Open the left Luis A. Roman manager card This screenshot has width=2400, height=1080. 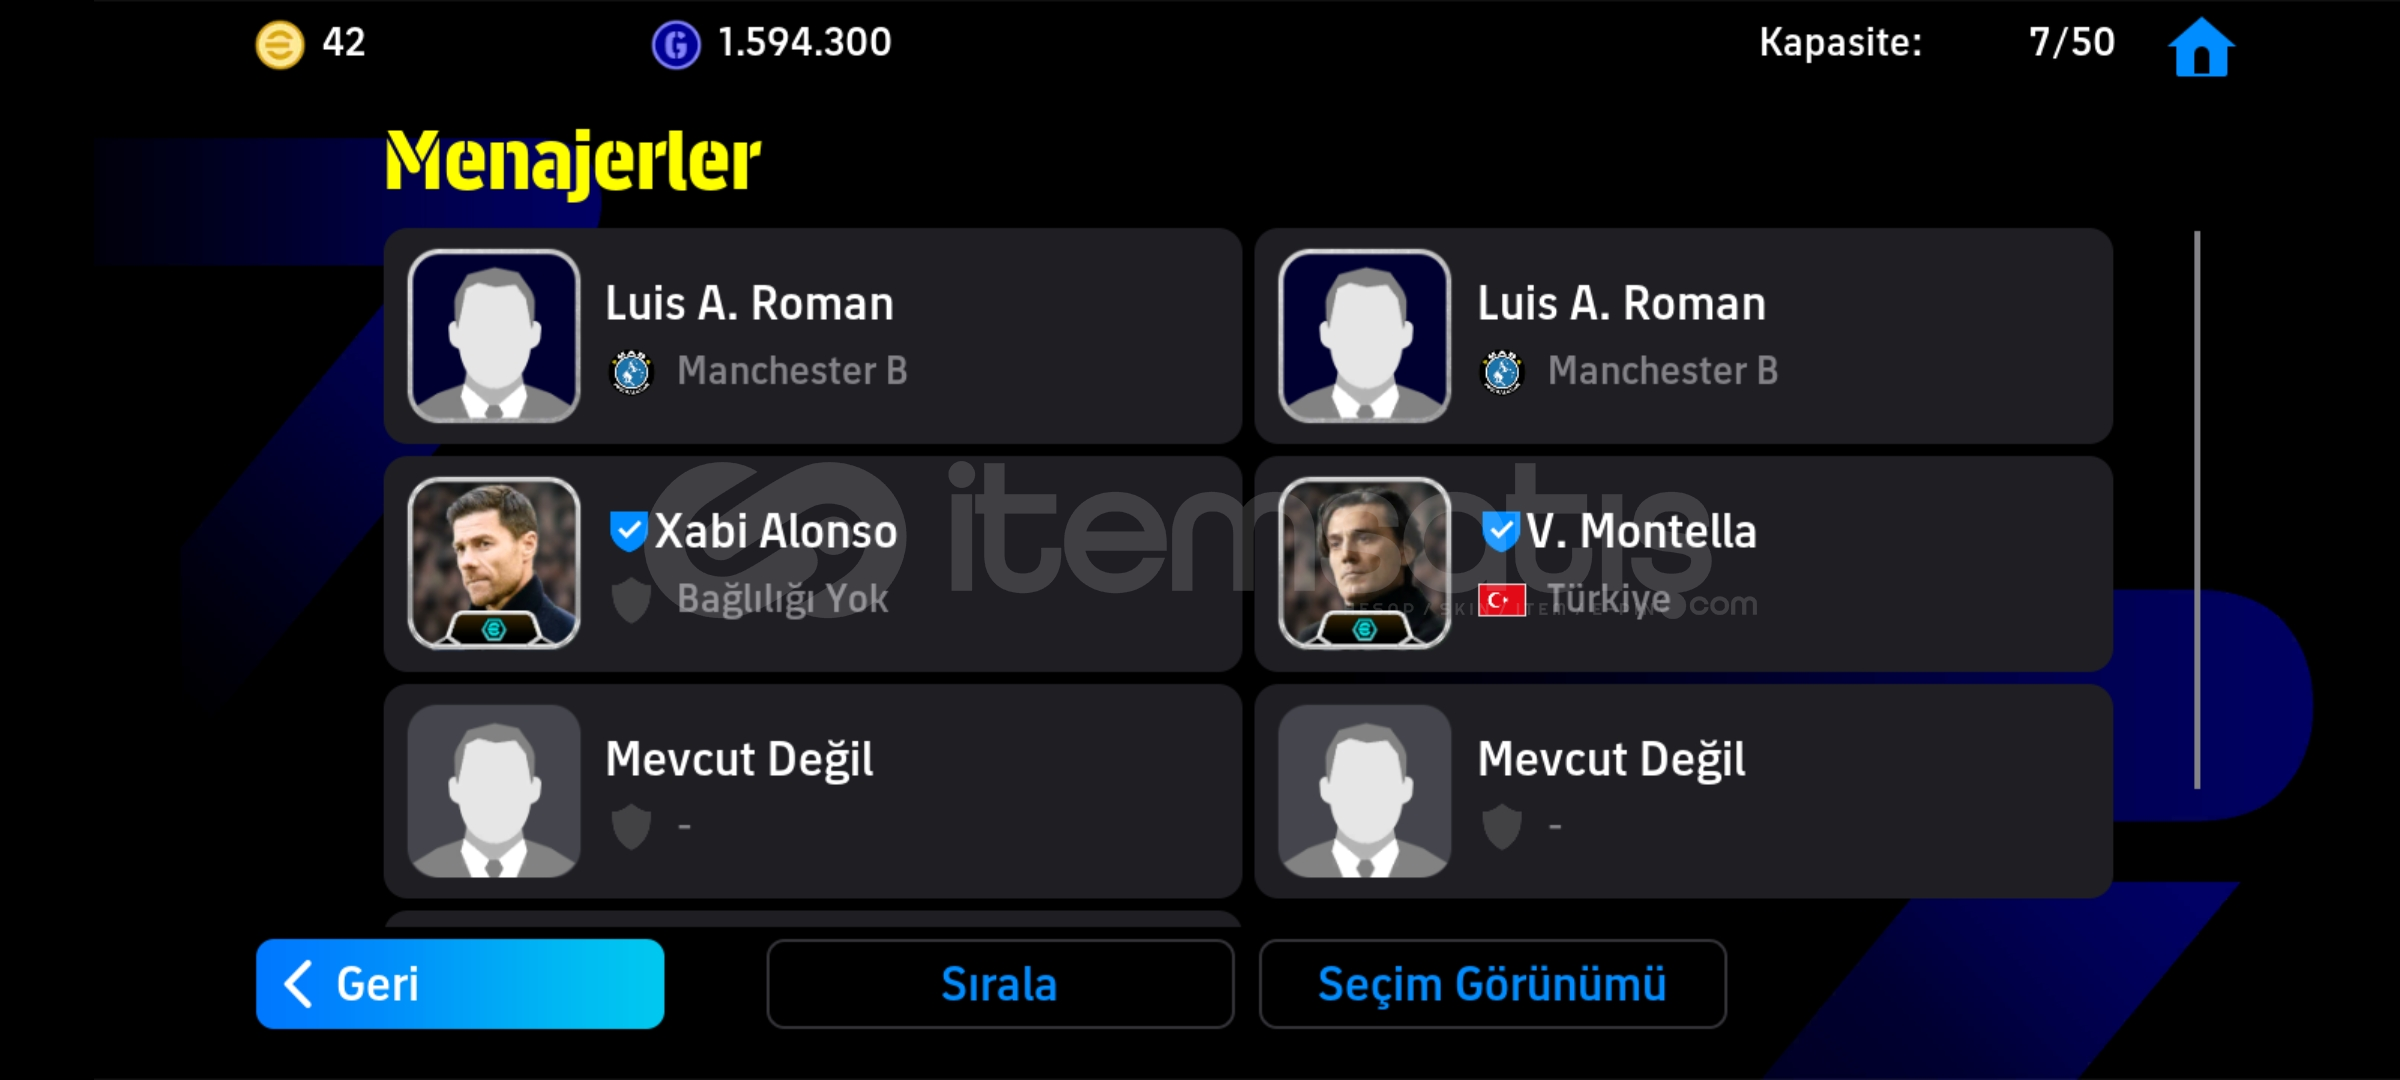[813, 336]
